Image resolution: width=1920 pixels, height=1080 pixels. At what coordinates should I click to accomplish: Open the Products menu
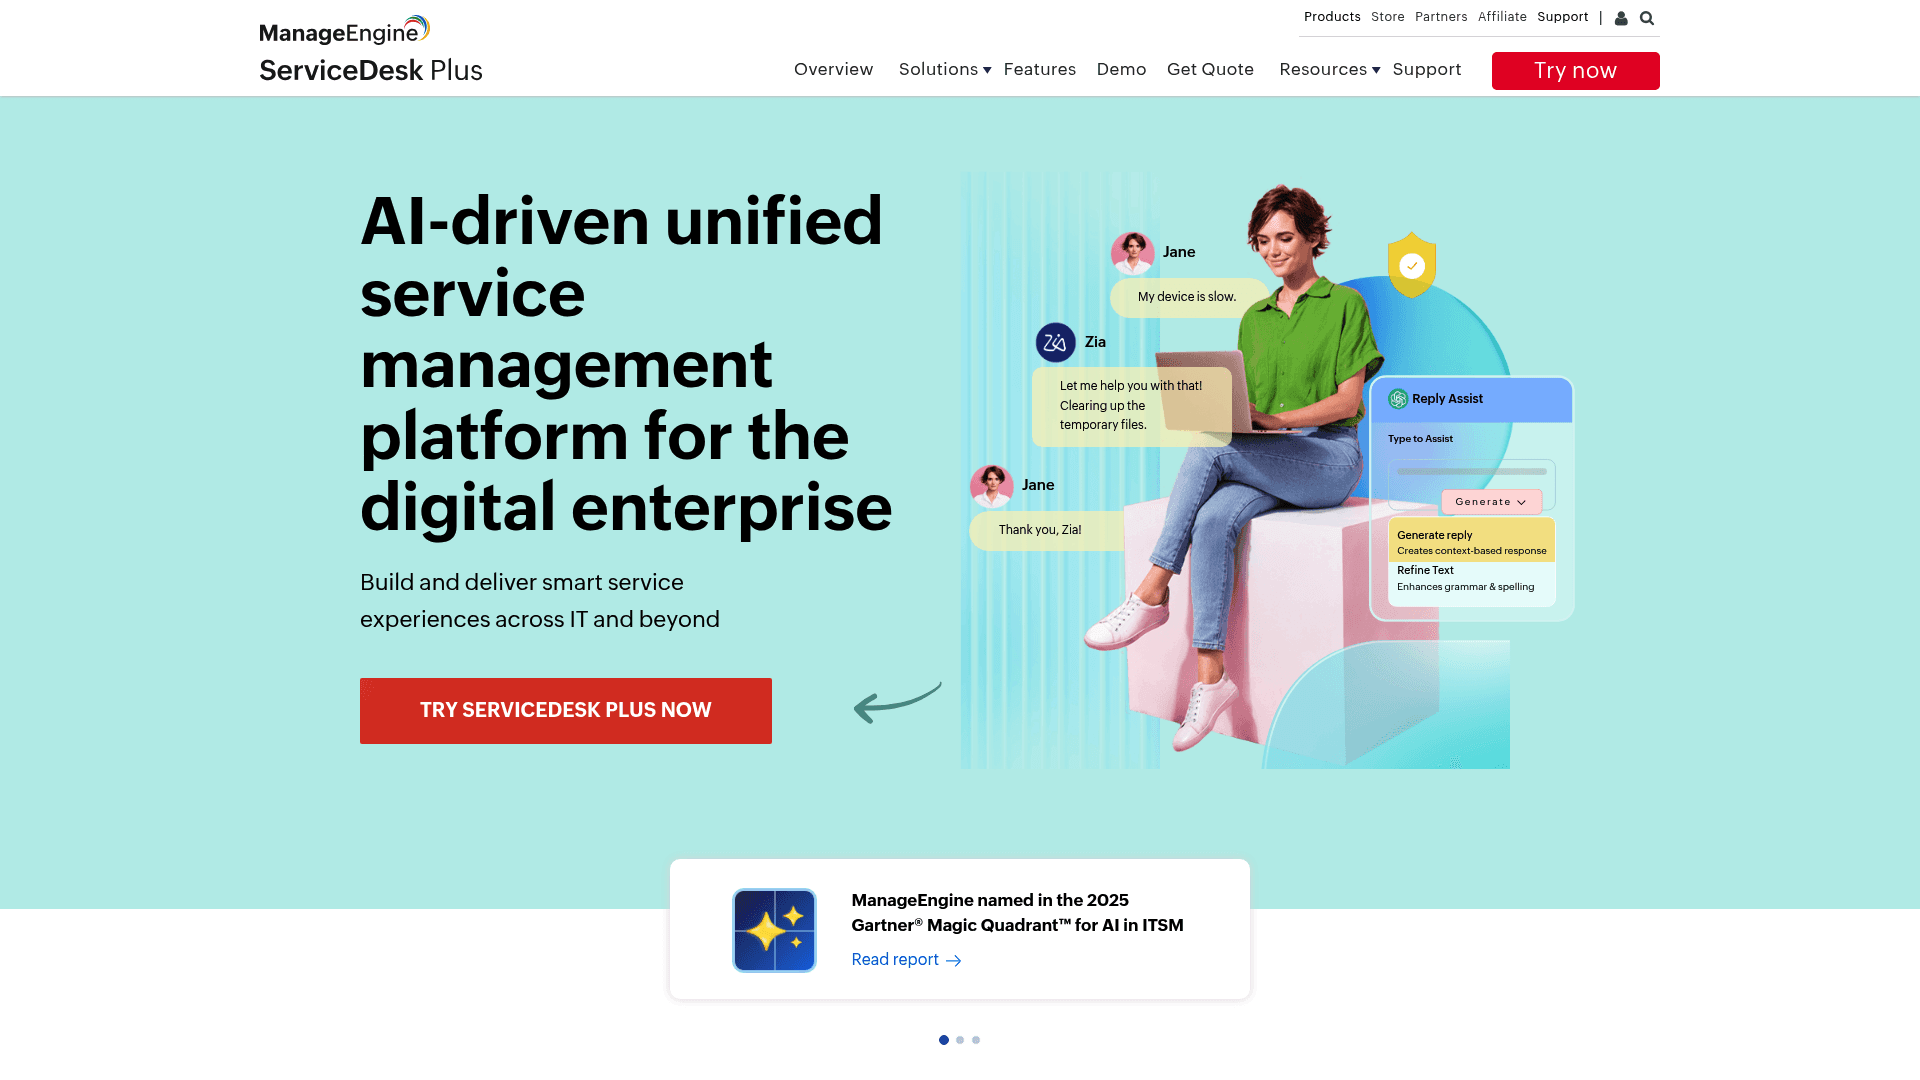pyautogui.click(x=1332, y=17)
